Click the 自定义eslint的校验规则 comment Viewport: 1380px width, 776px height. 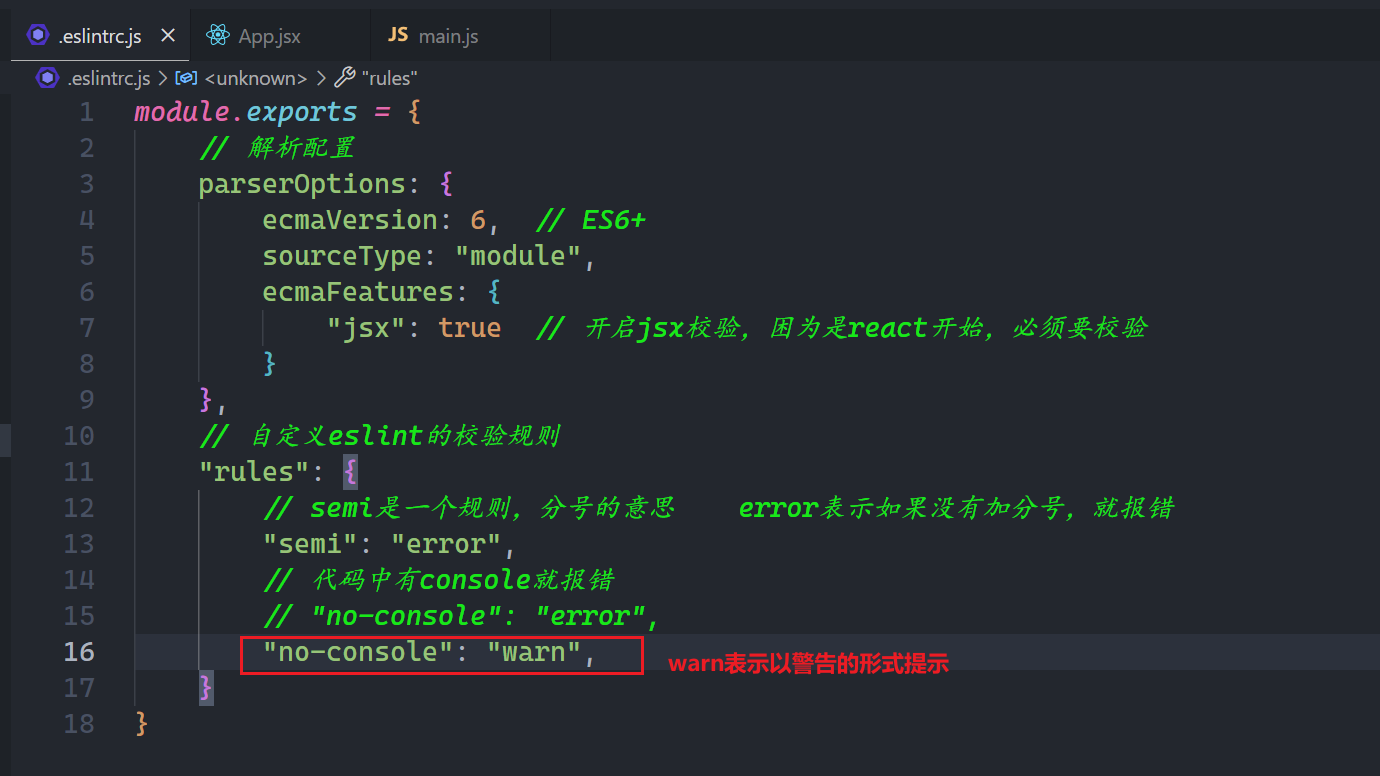click(379, 436)
